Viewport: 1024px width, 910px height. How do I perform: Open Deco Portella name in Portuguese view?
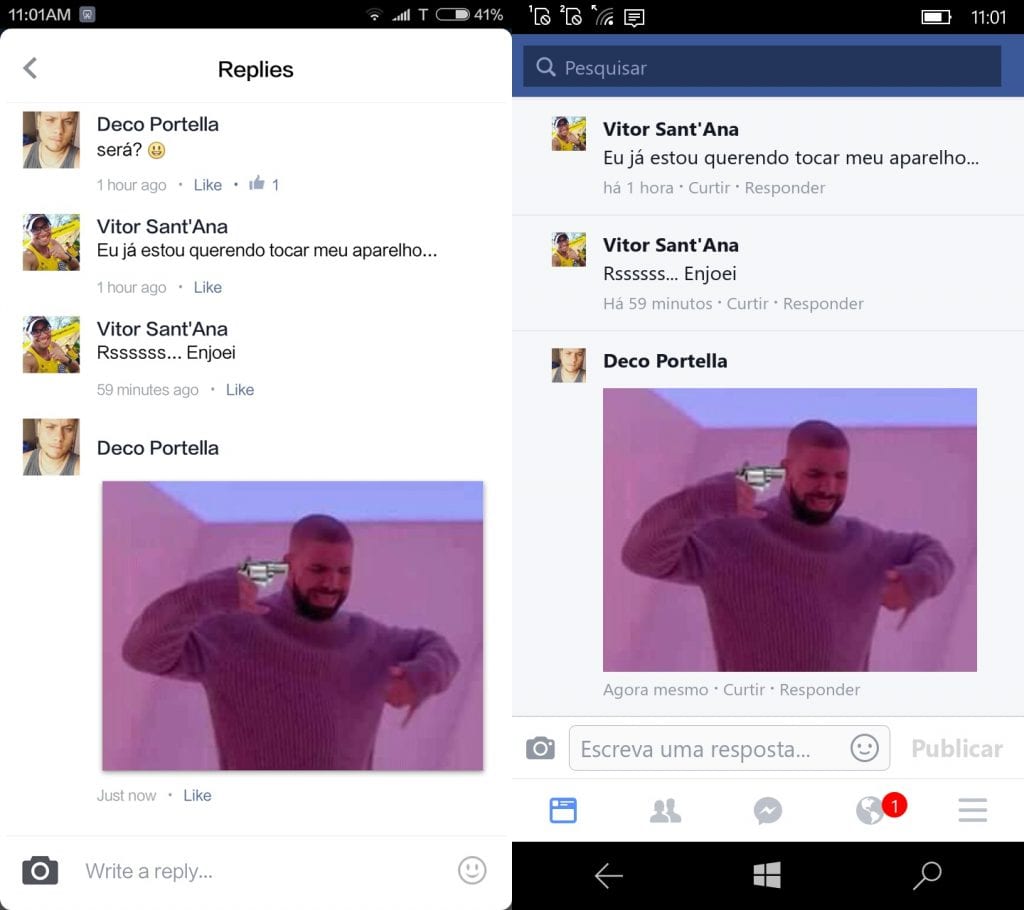click(x=665, y=361)
